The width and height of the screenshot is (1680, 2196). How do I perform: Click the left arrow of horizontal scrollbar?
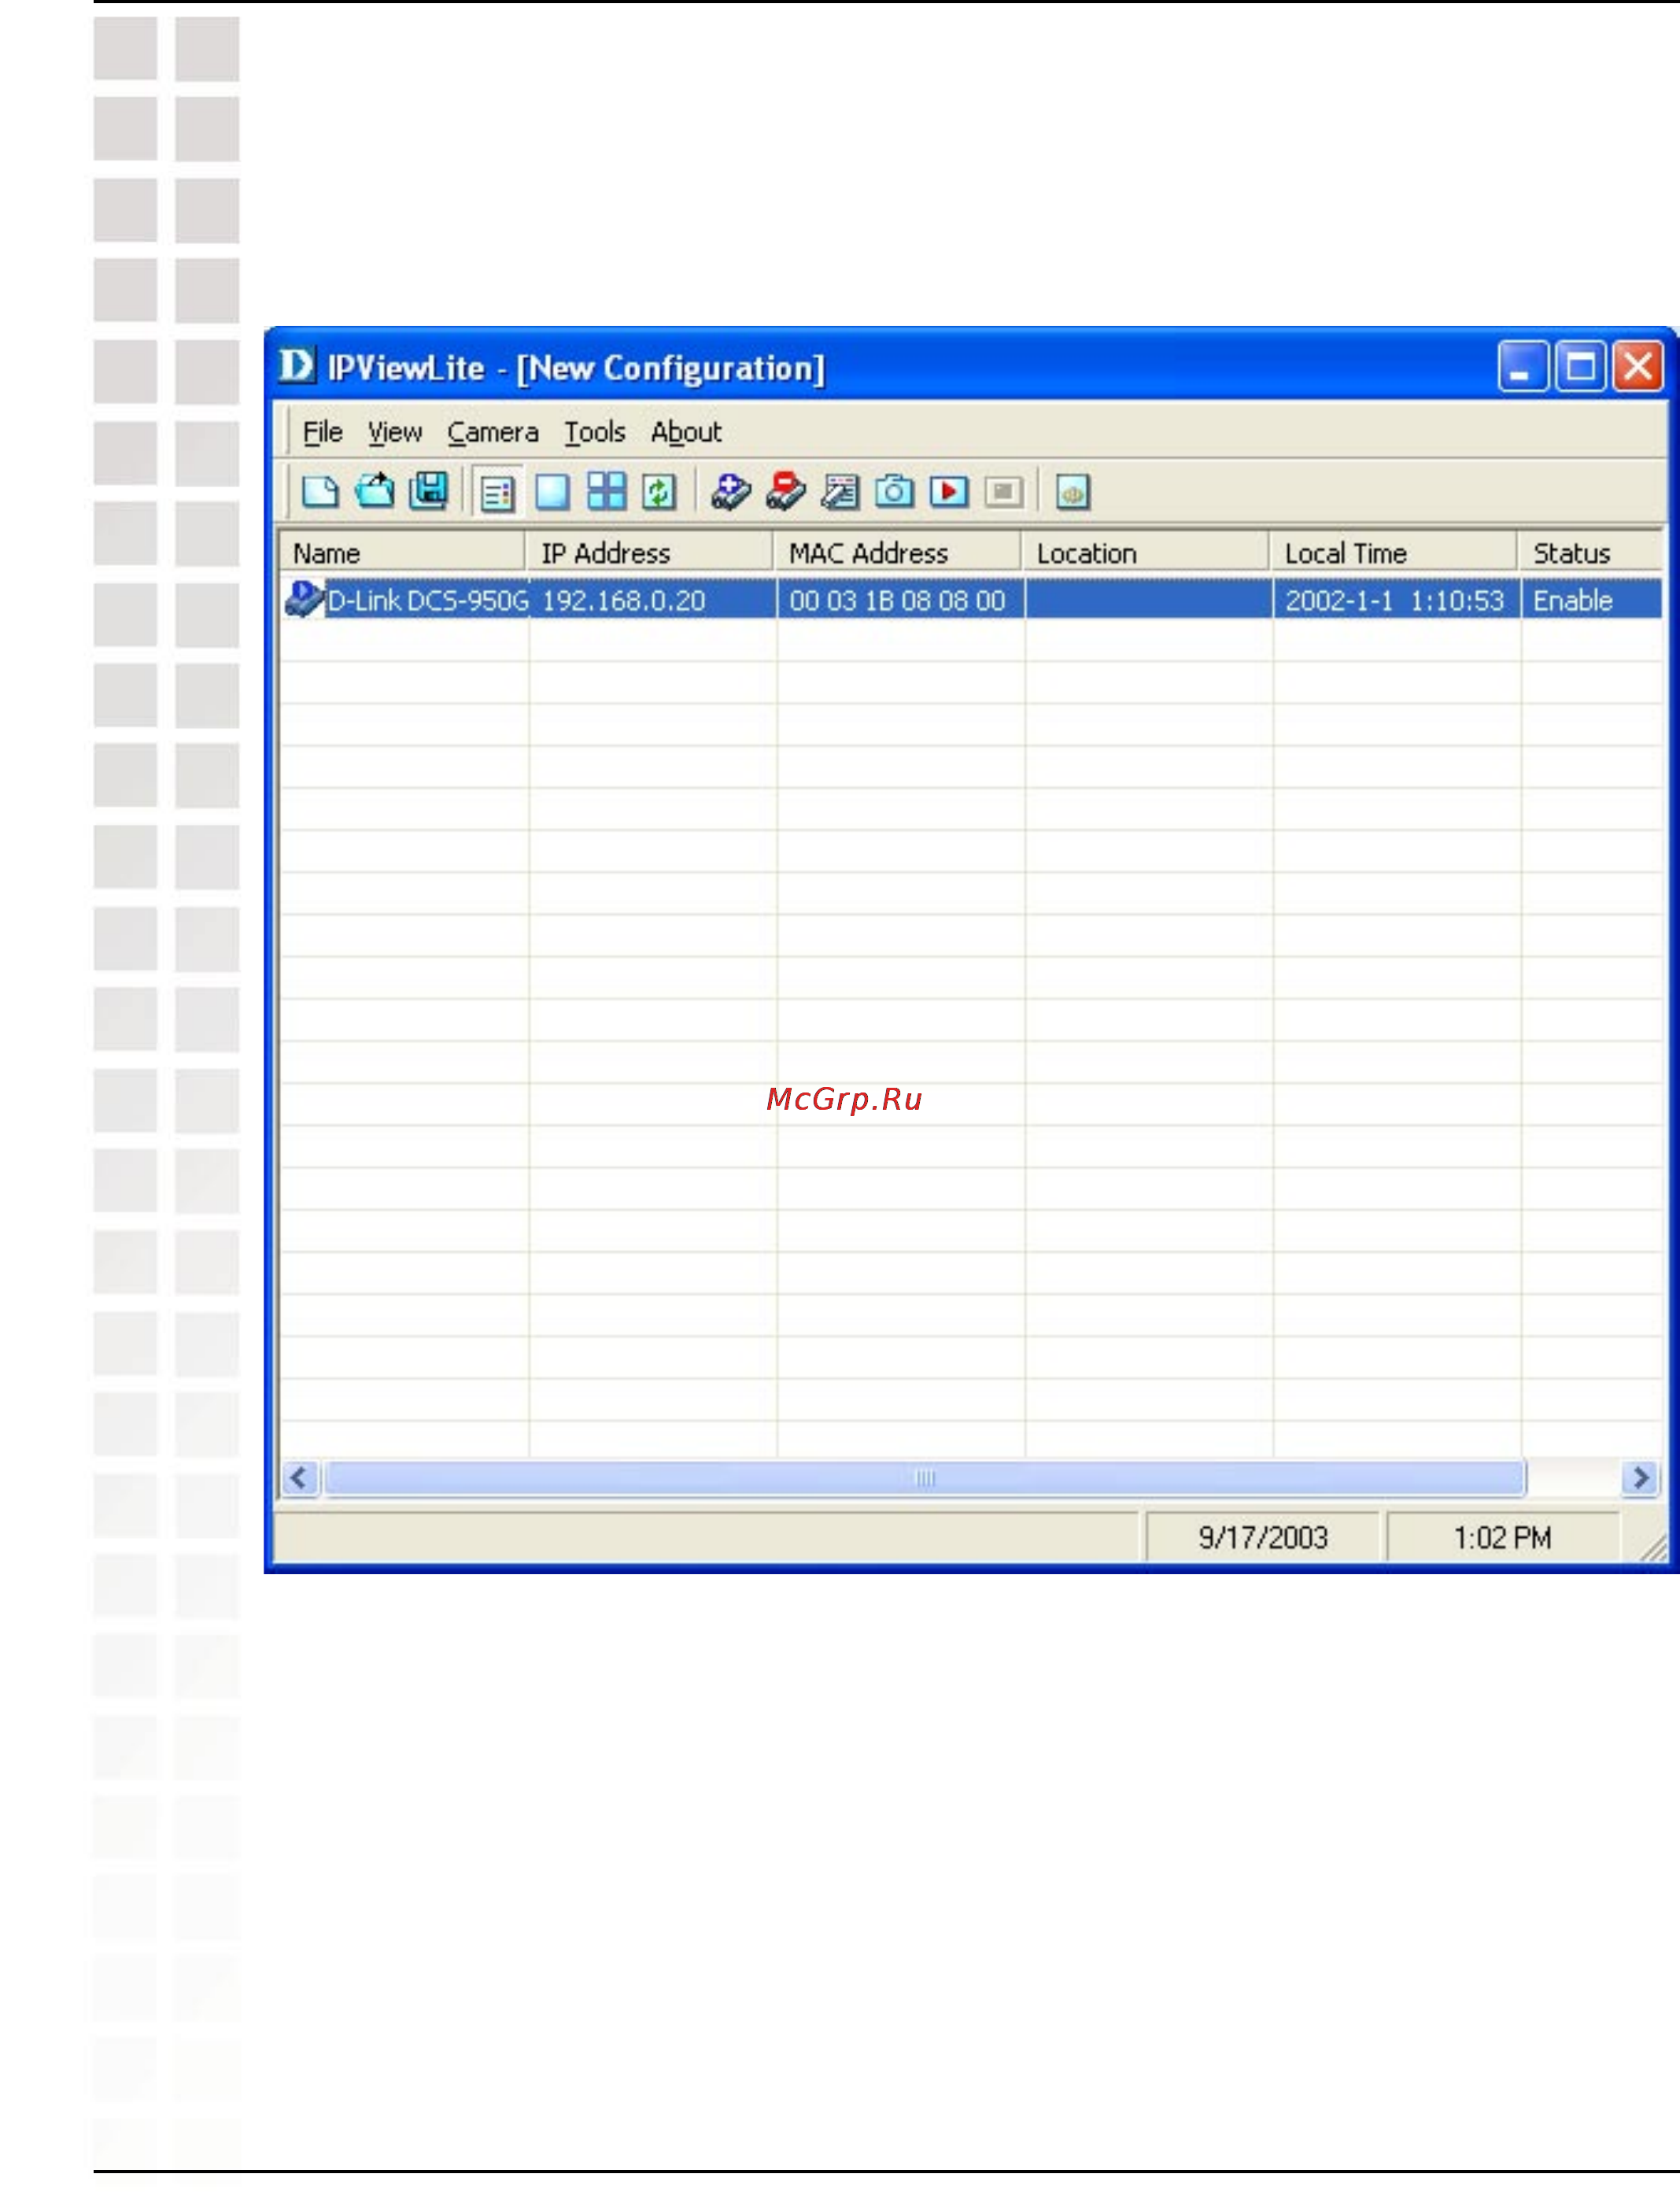pyautogui.click(x=300, y=1478)
